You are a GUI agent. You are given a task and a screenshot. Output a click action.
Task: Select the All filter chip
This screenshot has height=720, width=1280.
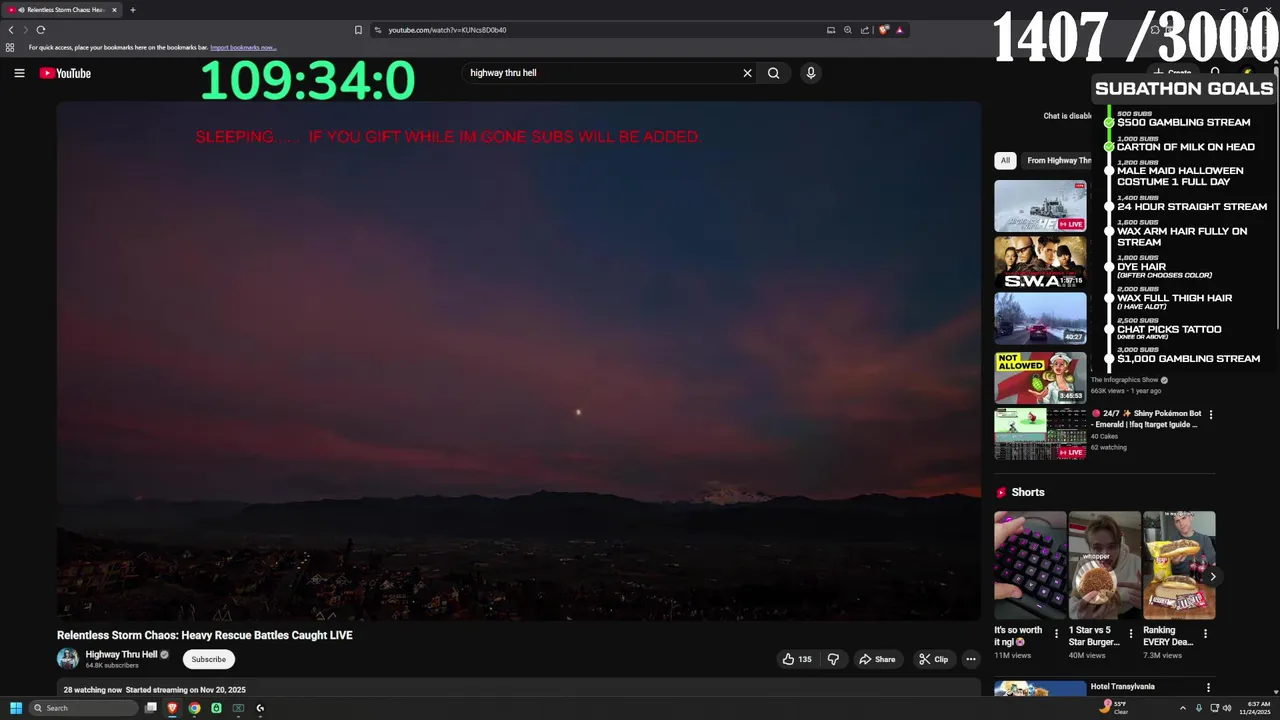pyautogui.click(x=1006, y=160)
